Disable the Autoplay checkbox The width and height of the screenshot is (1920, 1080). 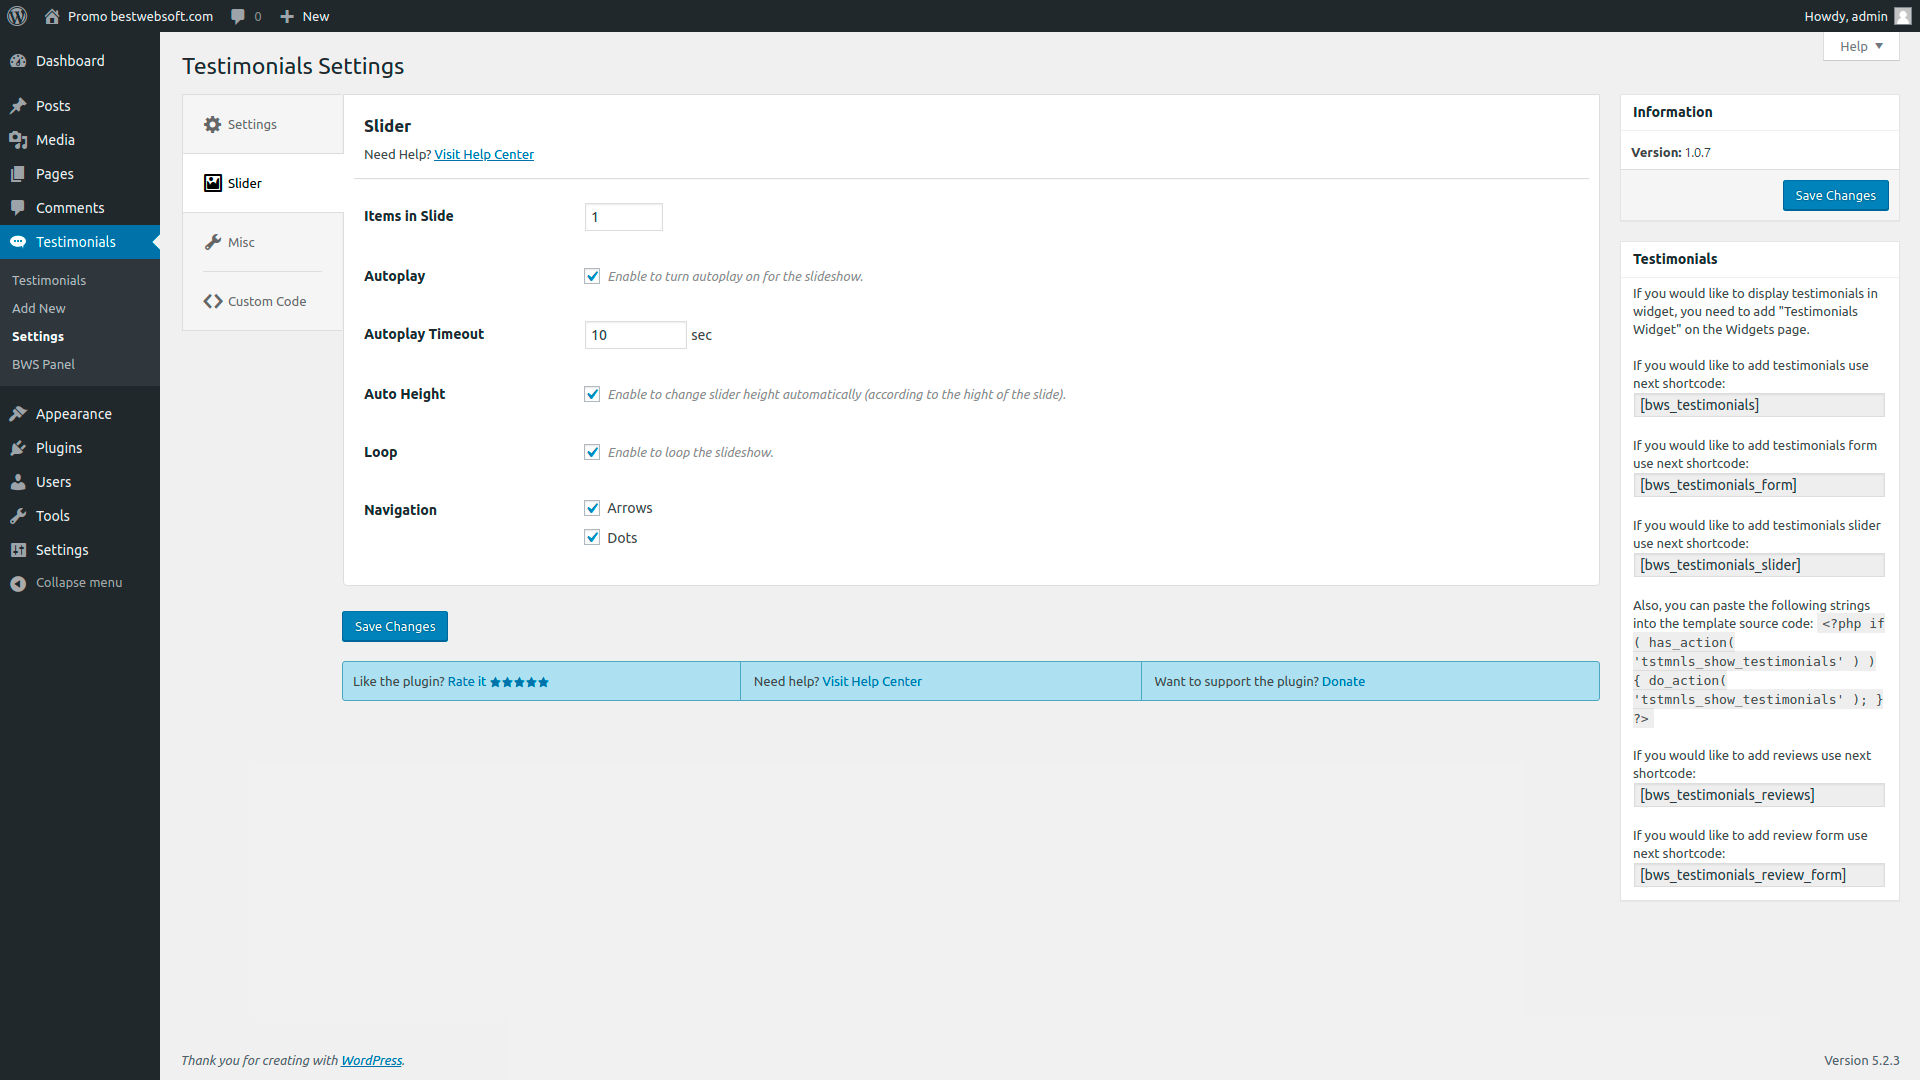(x=592, y=276)
